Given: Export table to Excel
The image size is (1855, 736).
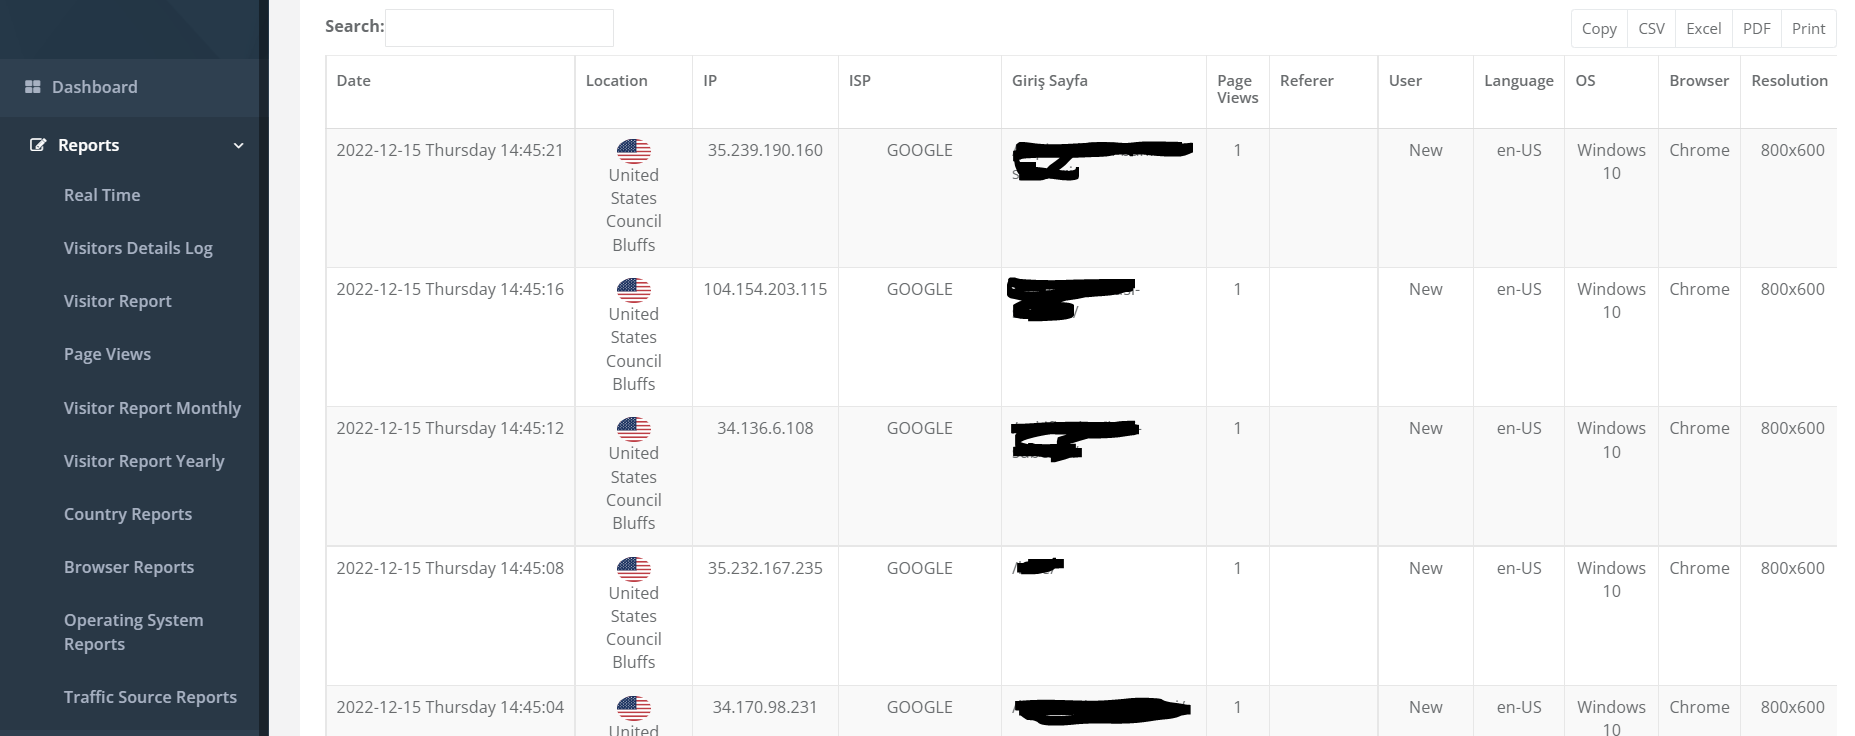Looking at the screenshot, I should (1703, 29).
